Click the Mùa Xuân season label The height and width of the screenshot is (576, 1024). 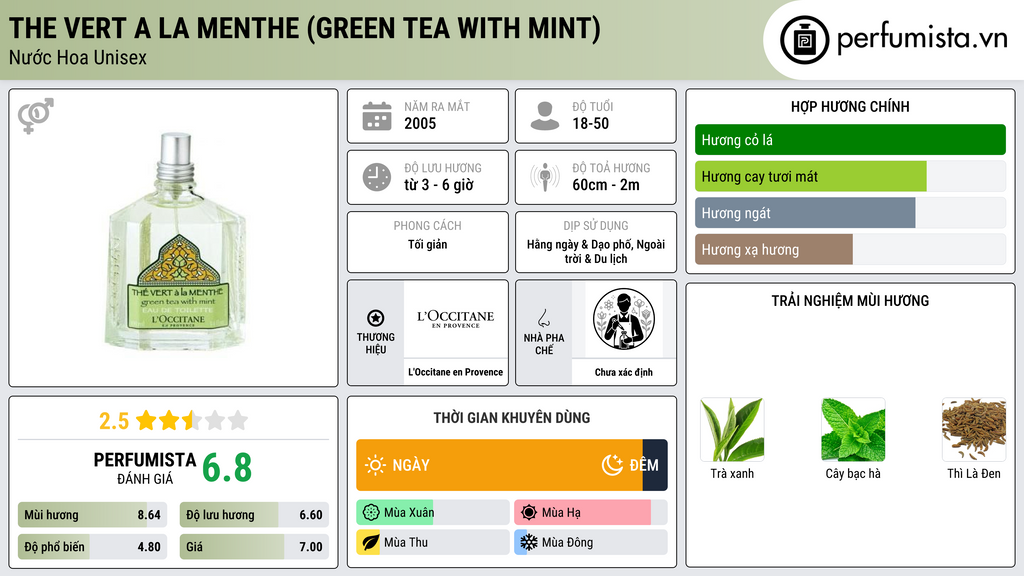click(x=409, y=513)
